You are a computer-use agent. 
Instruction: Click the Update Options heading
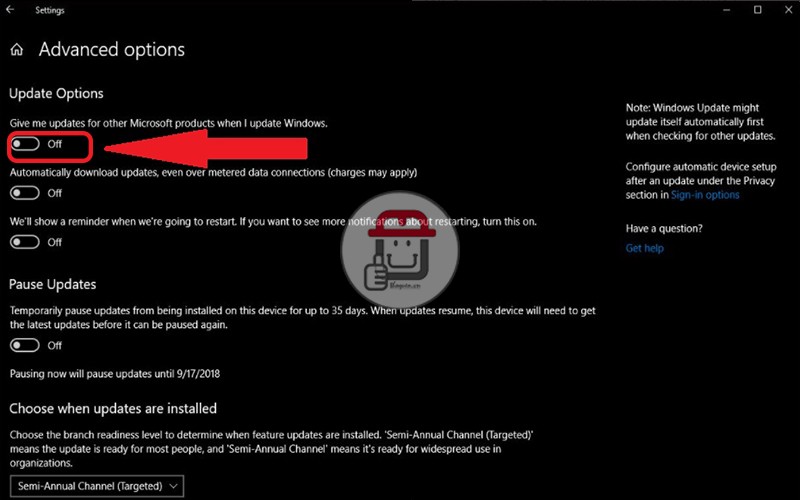(56, 93)
